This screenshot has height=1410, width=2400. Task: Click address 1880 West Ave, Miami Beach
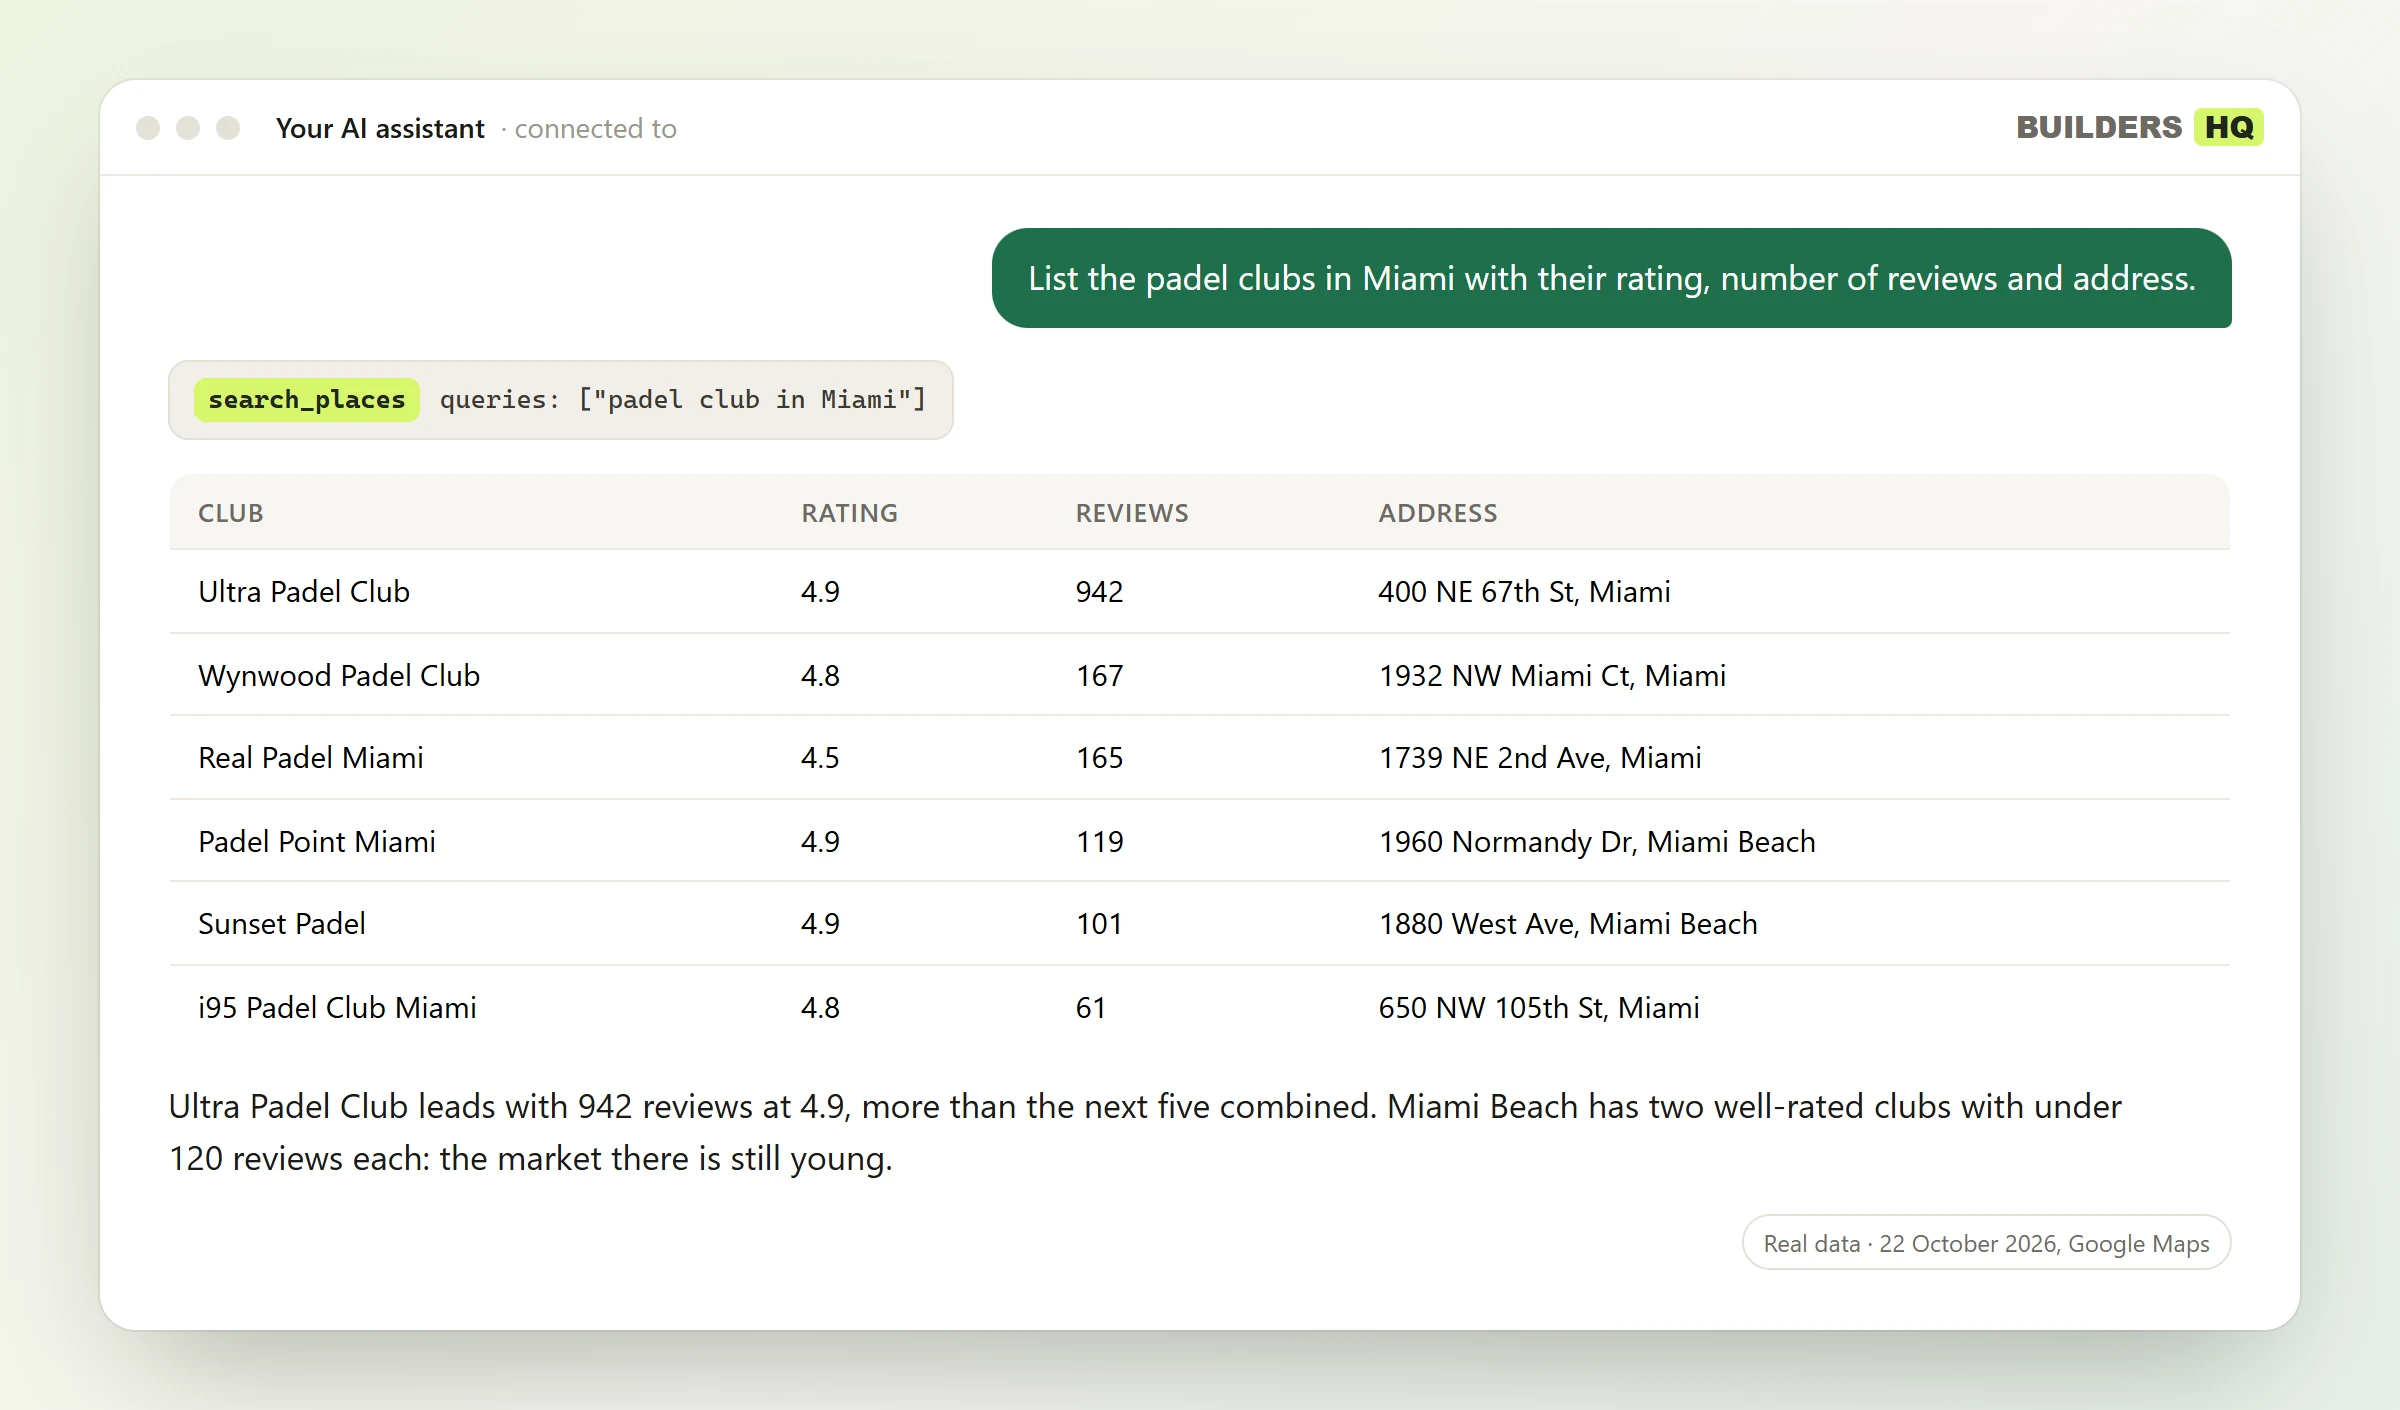[1568, 924]
